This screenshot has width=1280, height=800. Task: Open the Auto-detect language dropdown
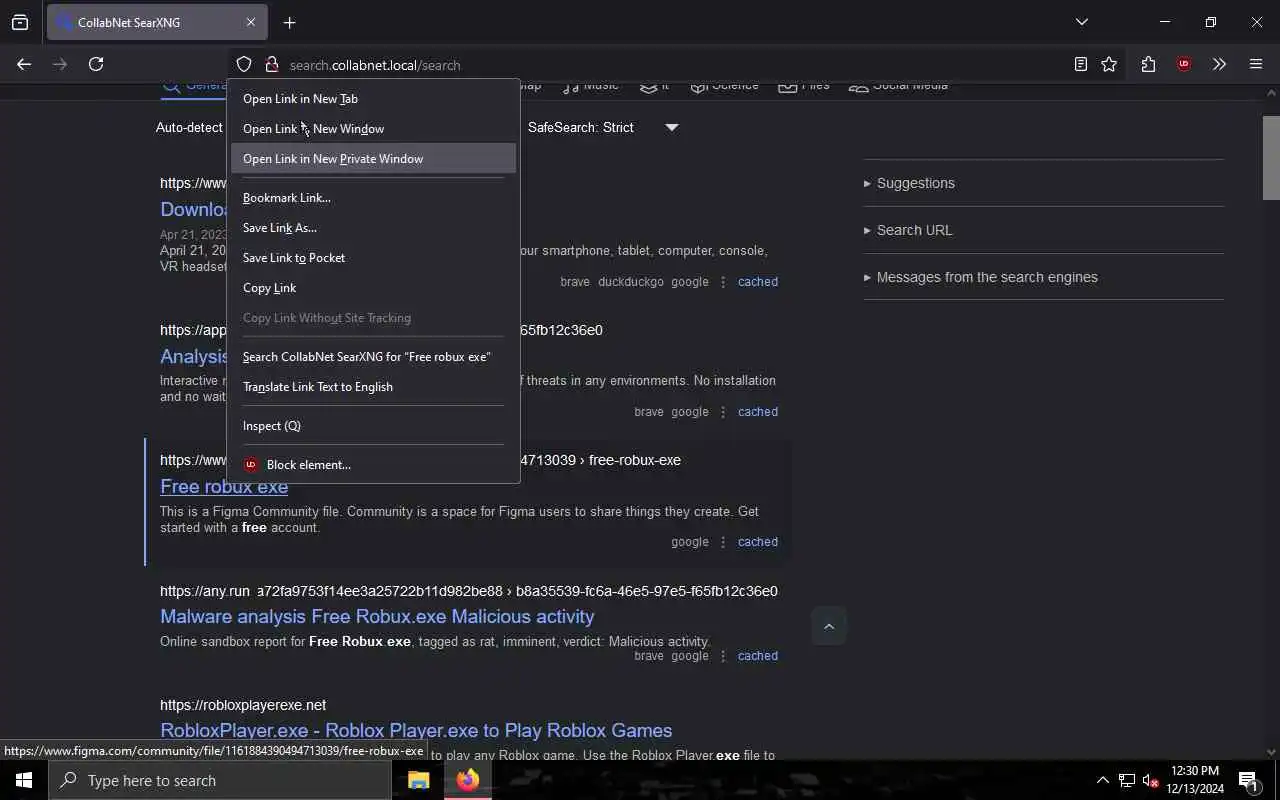190,127
